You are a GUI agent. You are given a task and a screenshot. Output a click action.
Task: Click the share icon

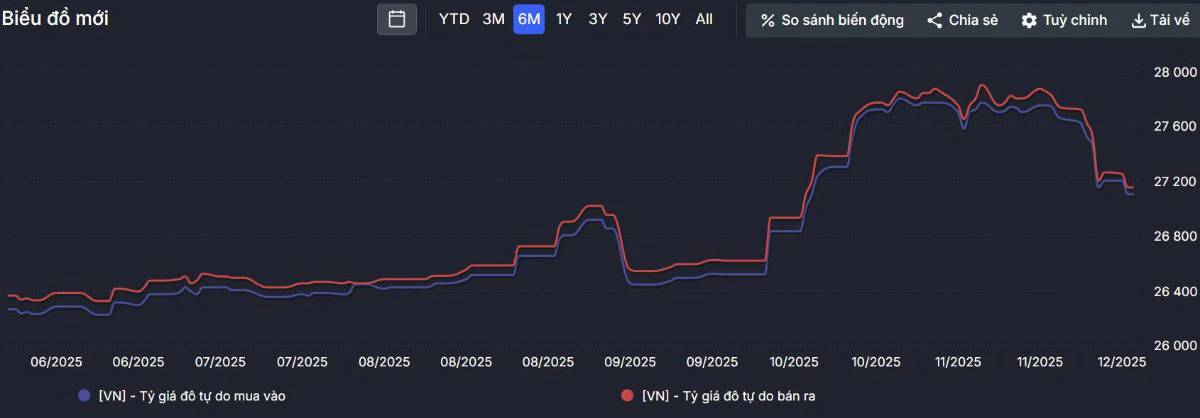[935, 20]
